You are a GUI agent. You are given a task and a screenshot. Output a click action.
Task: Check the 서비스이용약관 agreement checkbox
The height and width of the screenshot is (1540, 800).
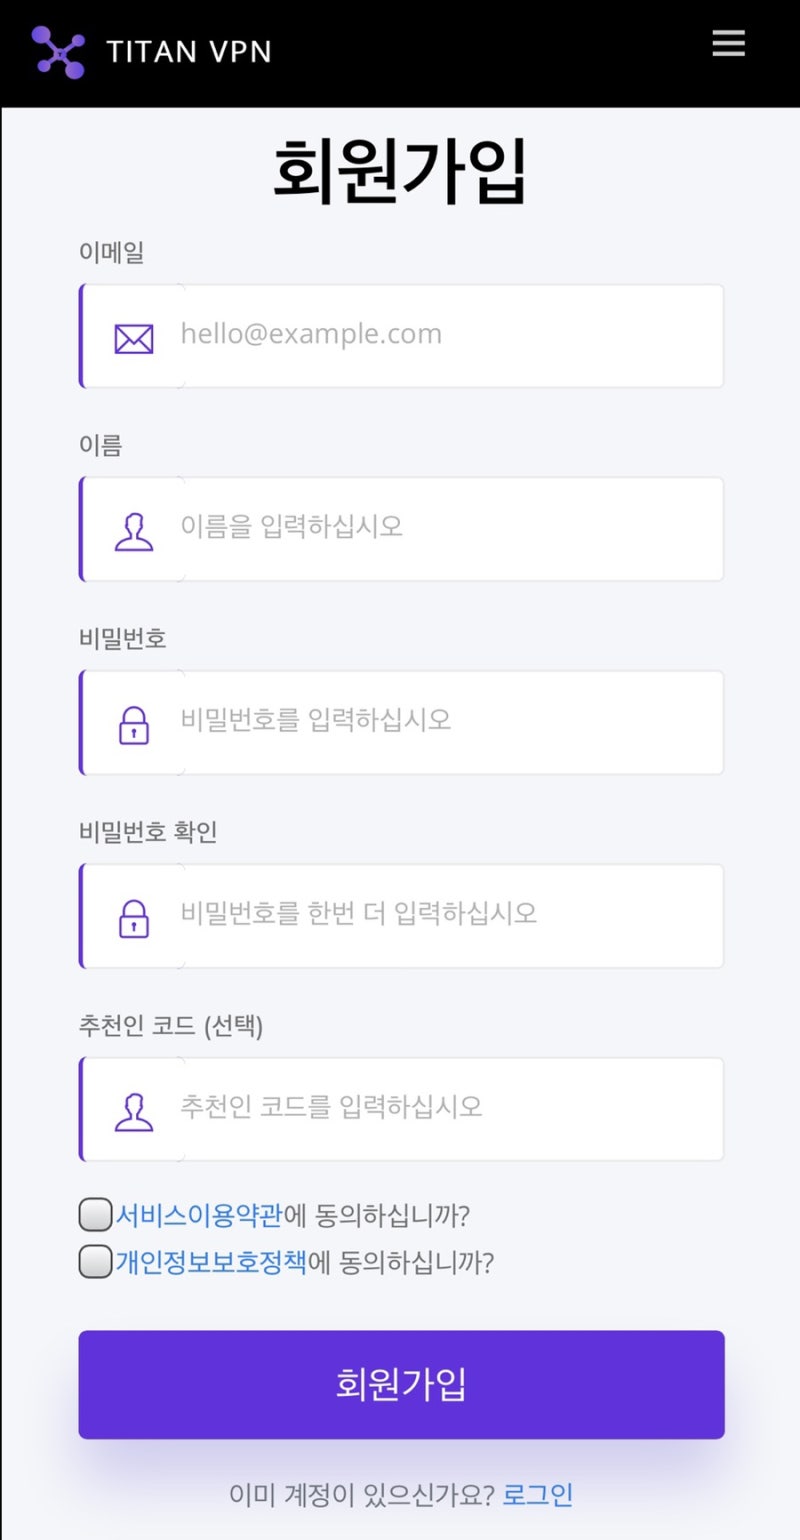tap(95, 1216)
